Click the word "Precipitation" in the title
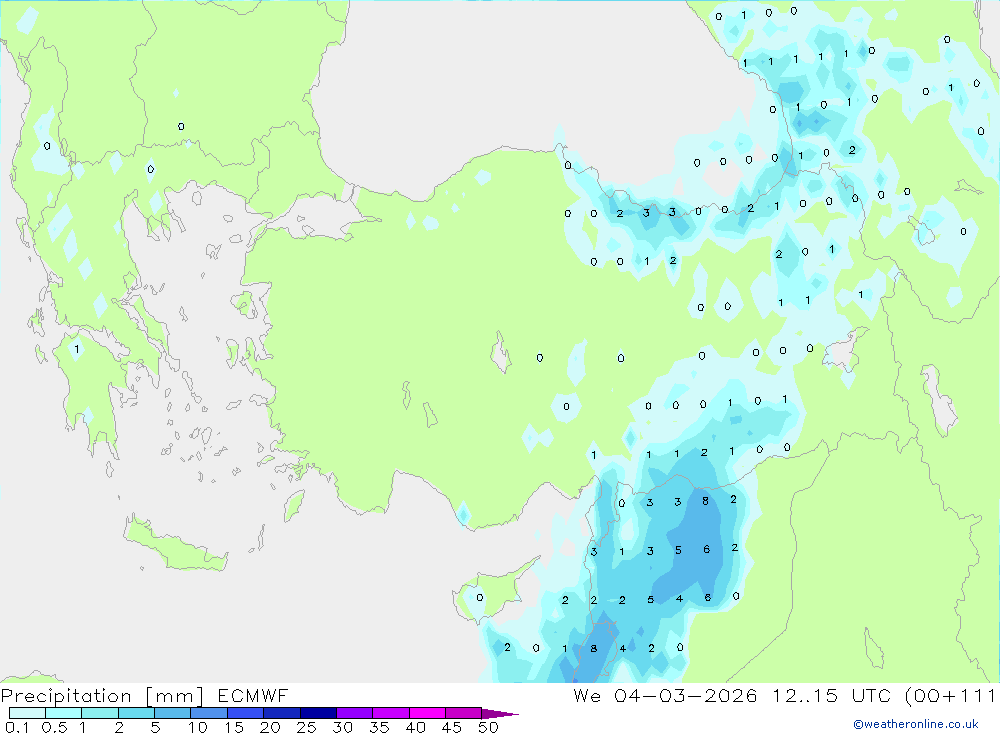1000x733 pixels. pos(66,695)
